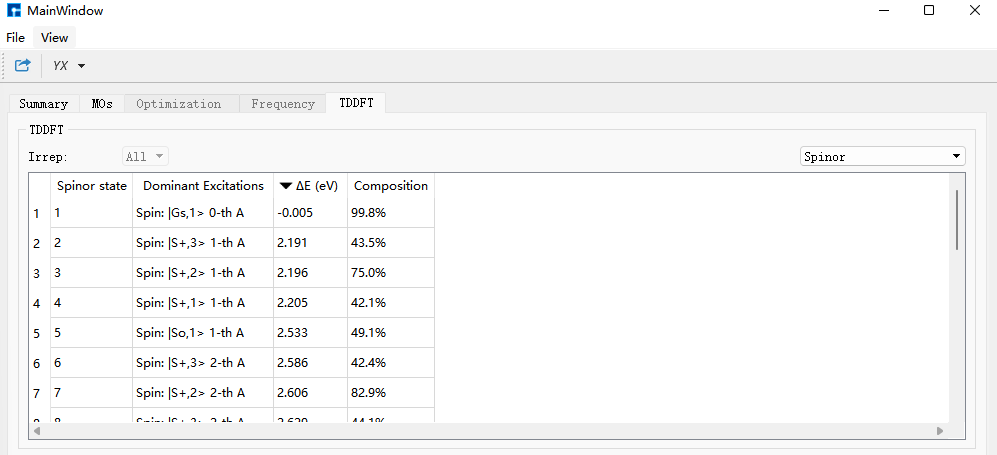
Task: Sort by the ΔE (eV) descending arrow
Action: [x=286, y=186]
